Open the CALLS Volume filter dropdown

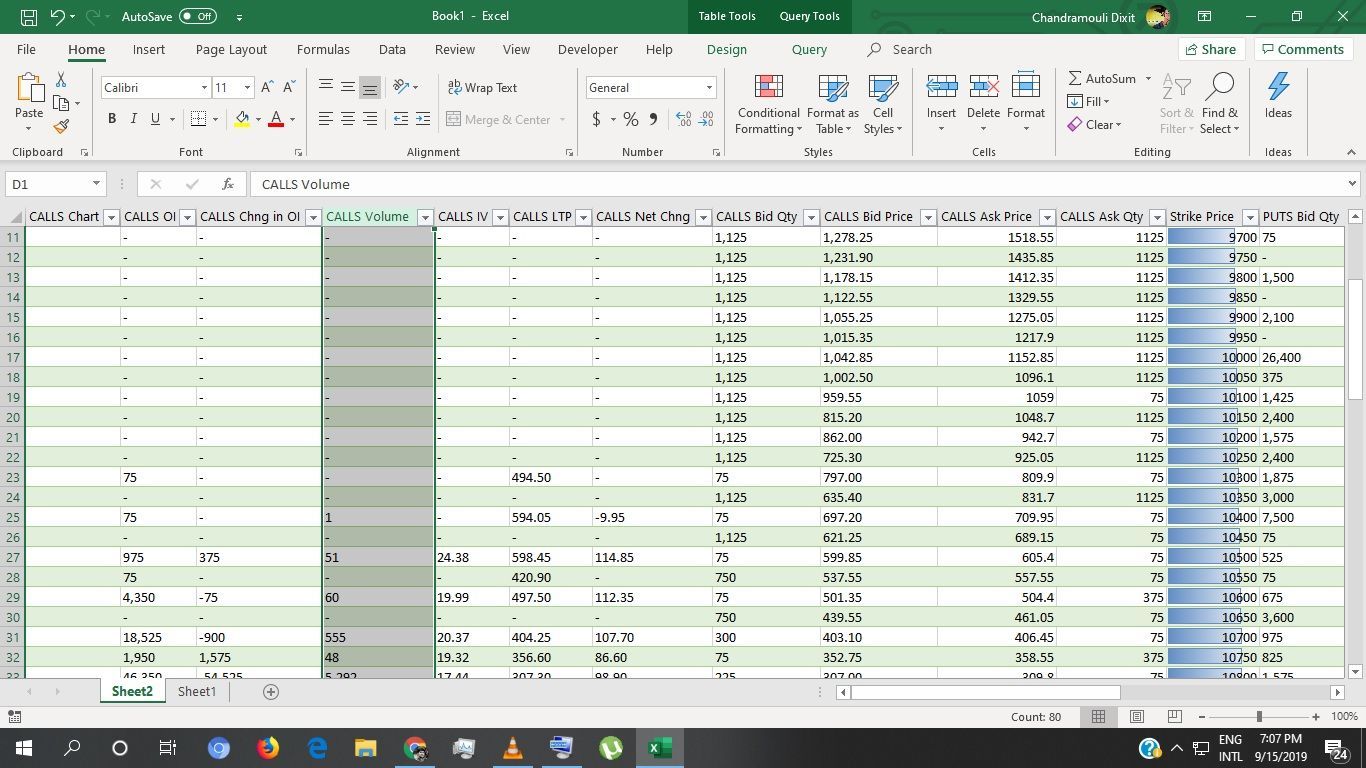coord(425,216)
